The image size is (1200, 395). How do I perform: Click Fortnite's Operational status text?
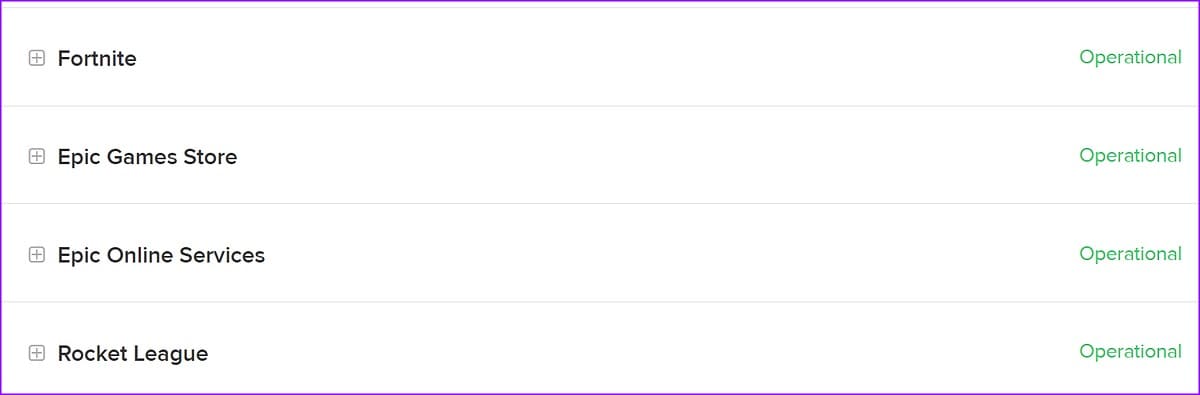pyautogui.click(x=1130, y=58)
